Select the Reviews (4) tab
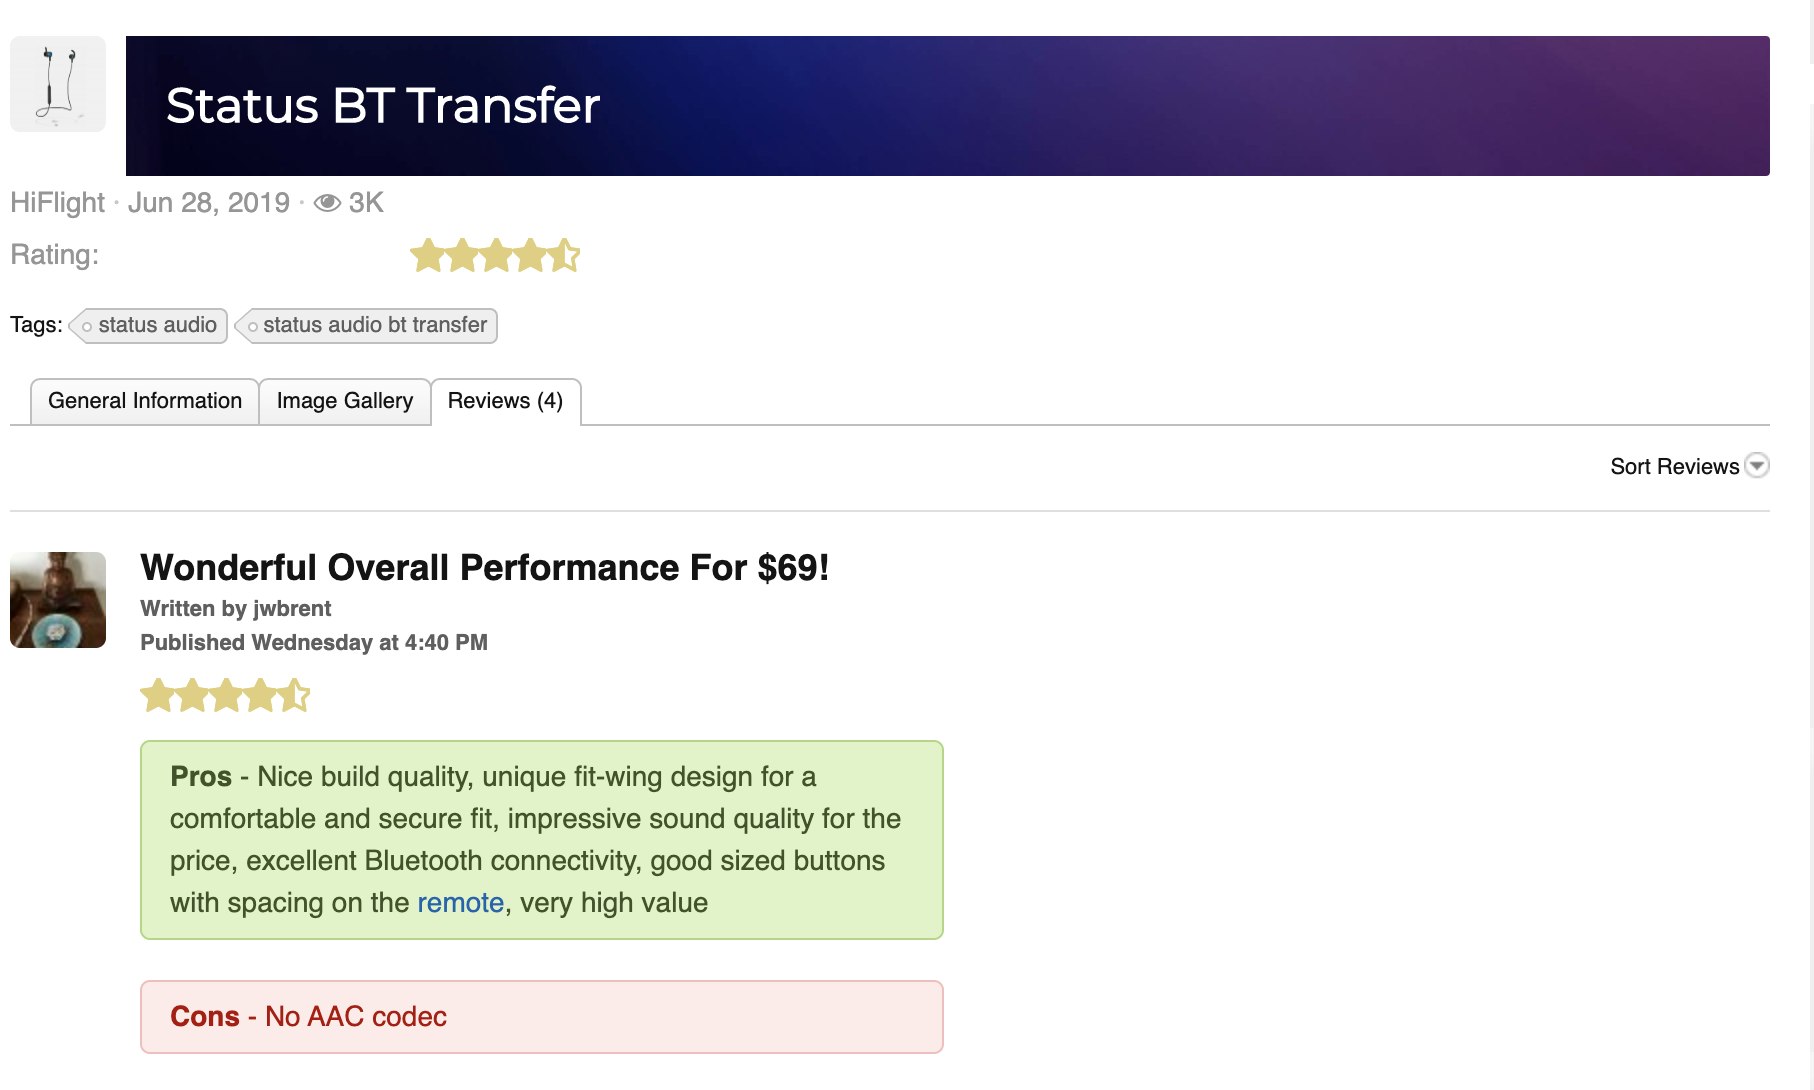The width and height of the screenshot is (1814, 1090). pyautogui.click(x=505, y=401)
